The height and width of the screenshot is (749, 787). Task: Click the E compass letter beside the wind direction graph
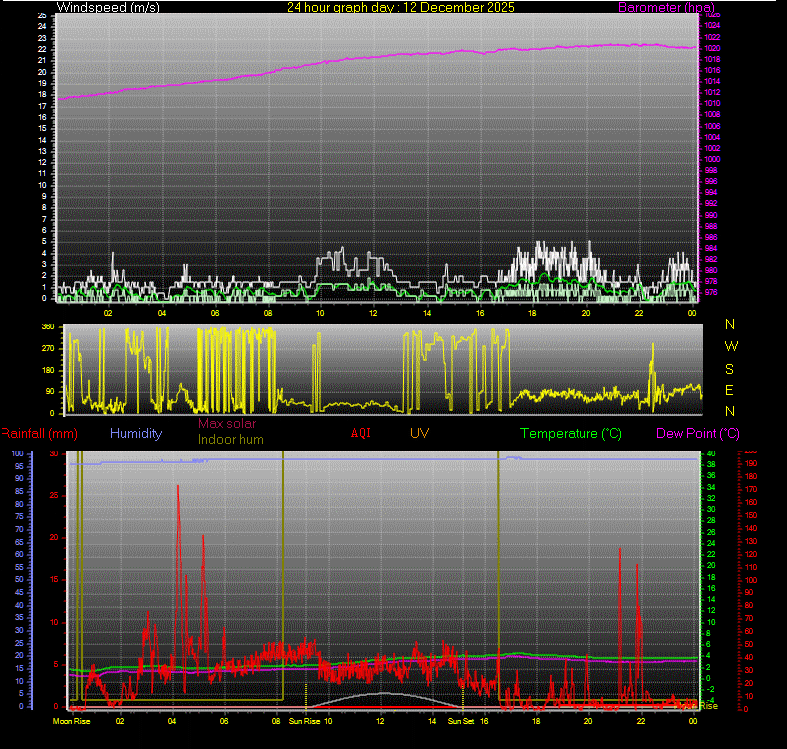pos(729,391)
